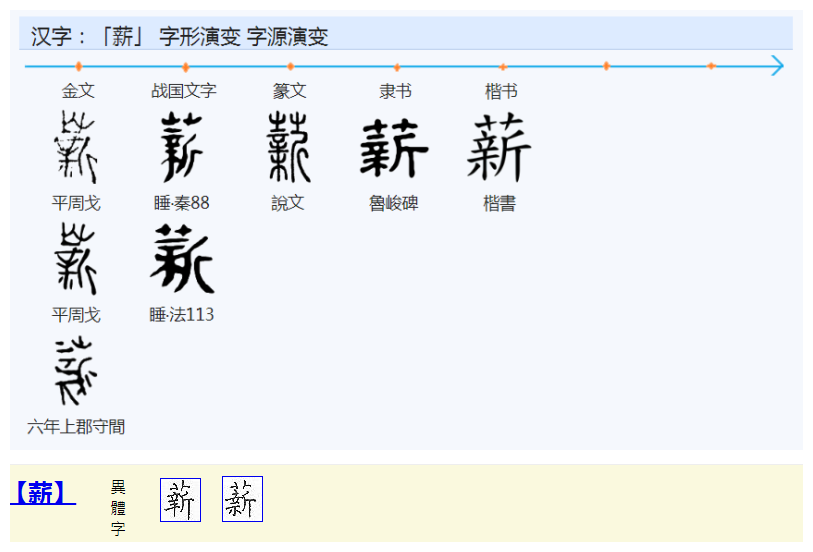
Task: Select the second variant character box of 薪
Action: pos(242,499)
